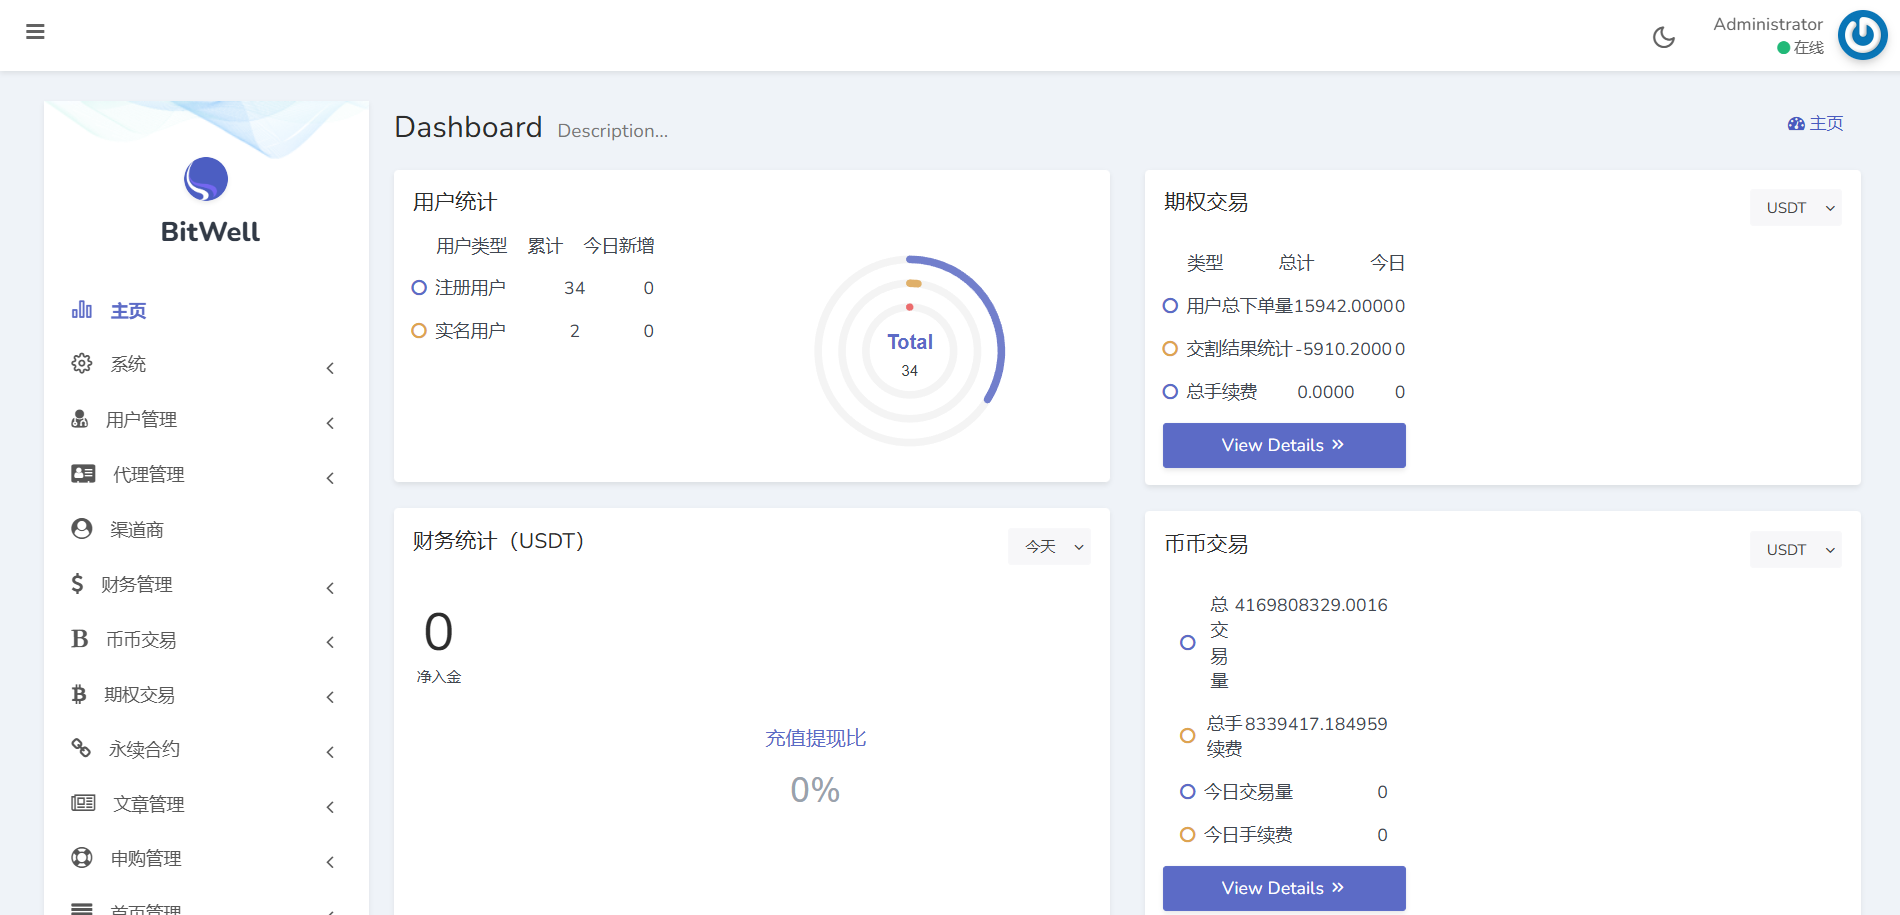Click the 主页 breadcrumb link
The image size is (1900, 915).
[1816, 123]
